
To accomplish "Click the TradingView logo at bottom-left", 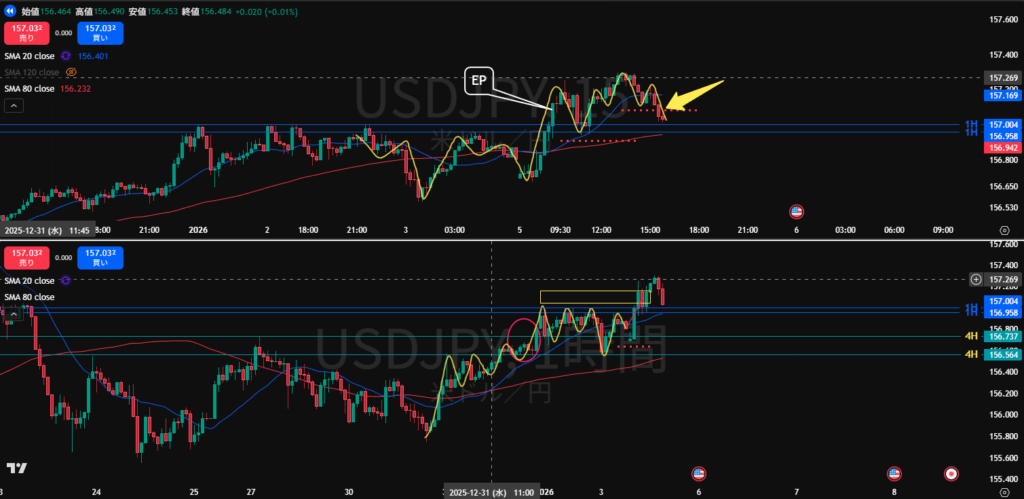I will 16,468.
